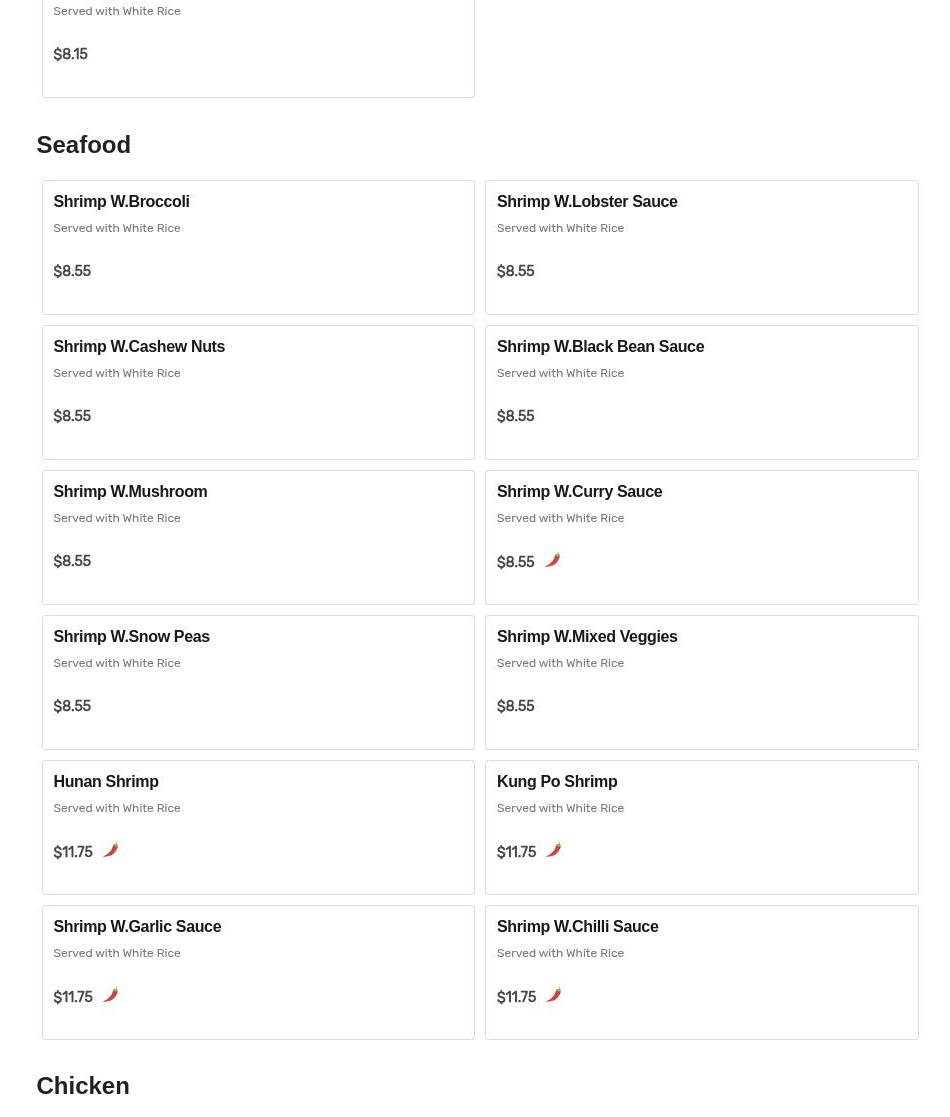This screenshot has height=1117, width=950.
Task: Click the chili icon on Shrimp W.Garlic Sauce
Action: tap(110, 995)
